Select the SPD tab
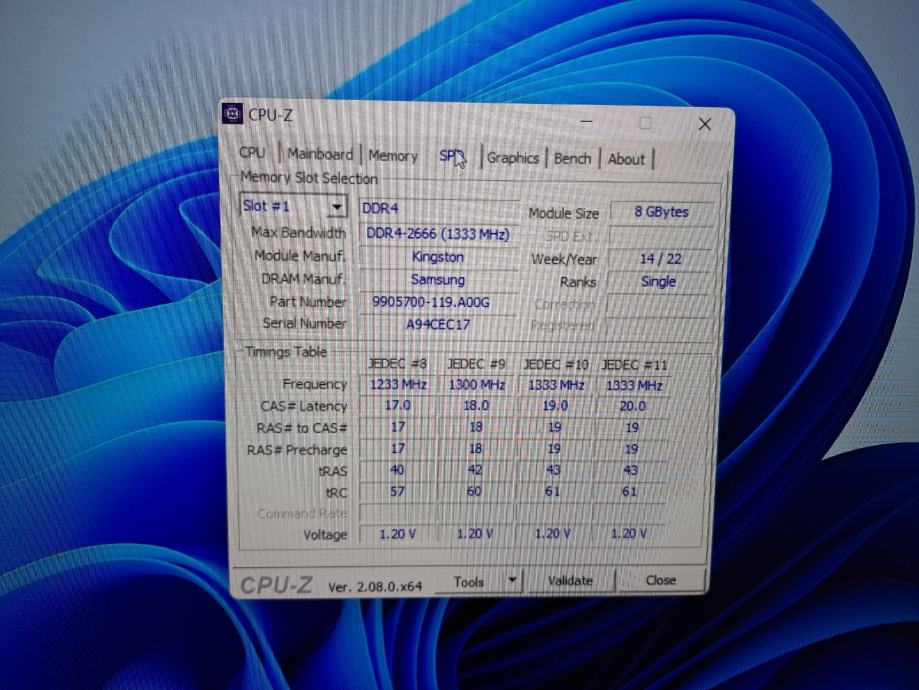 point(452,156)
